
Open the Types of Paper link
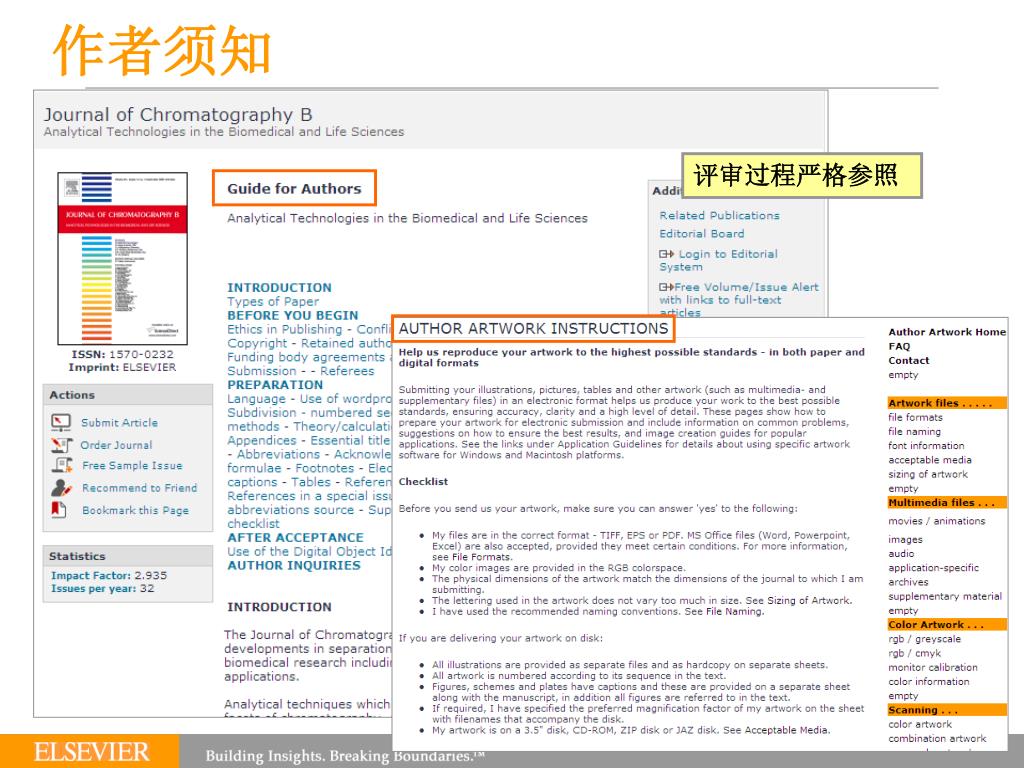coord(273,301)
